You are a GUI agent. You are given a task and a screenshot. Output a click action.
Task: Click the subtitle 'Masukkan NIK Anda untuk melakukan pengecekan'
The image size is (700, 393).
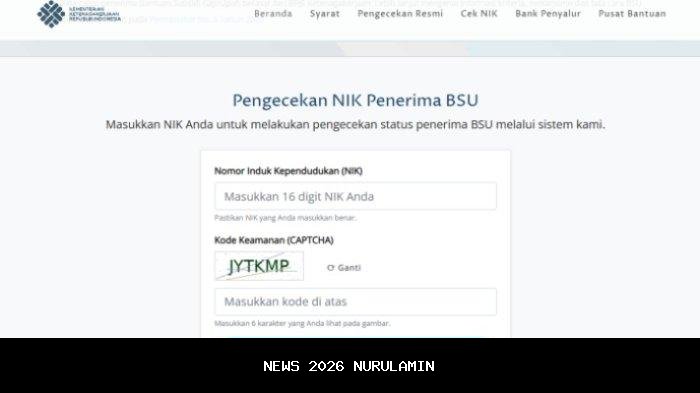click(x=355, y=125)
